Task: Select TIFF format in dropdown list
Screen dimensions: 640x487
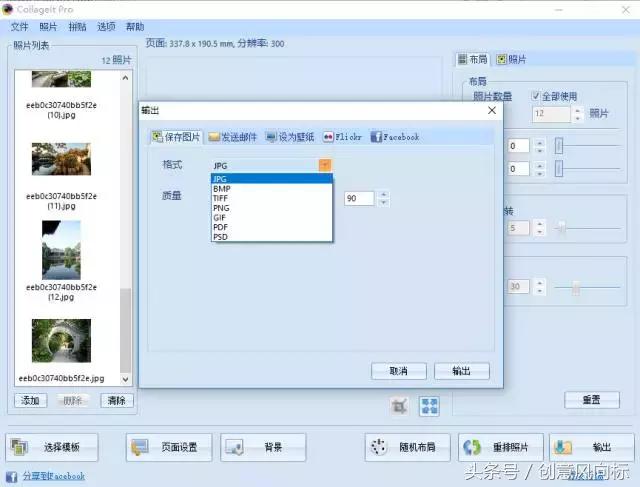Action: [271, 198]
